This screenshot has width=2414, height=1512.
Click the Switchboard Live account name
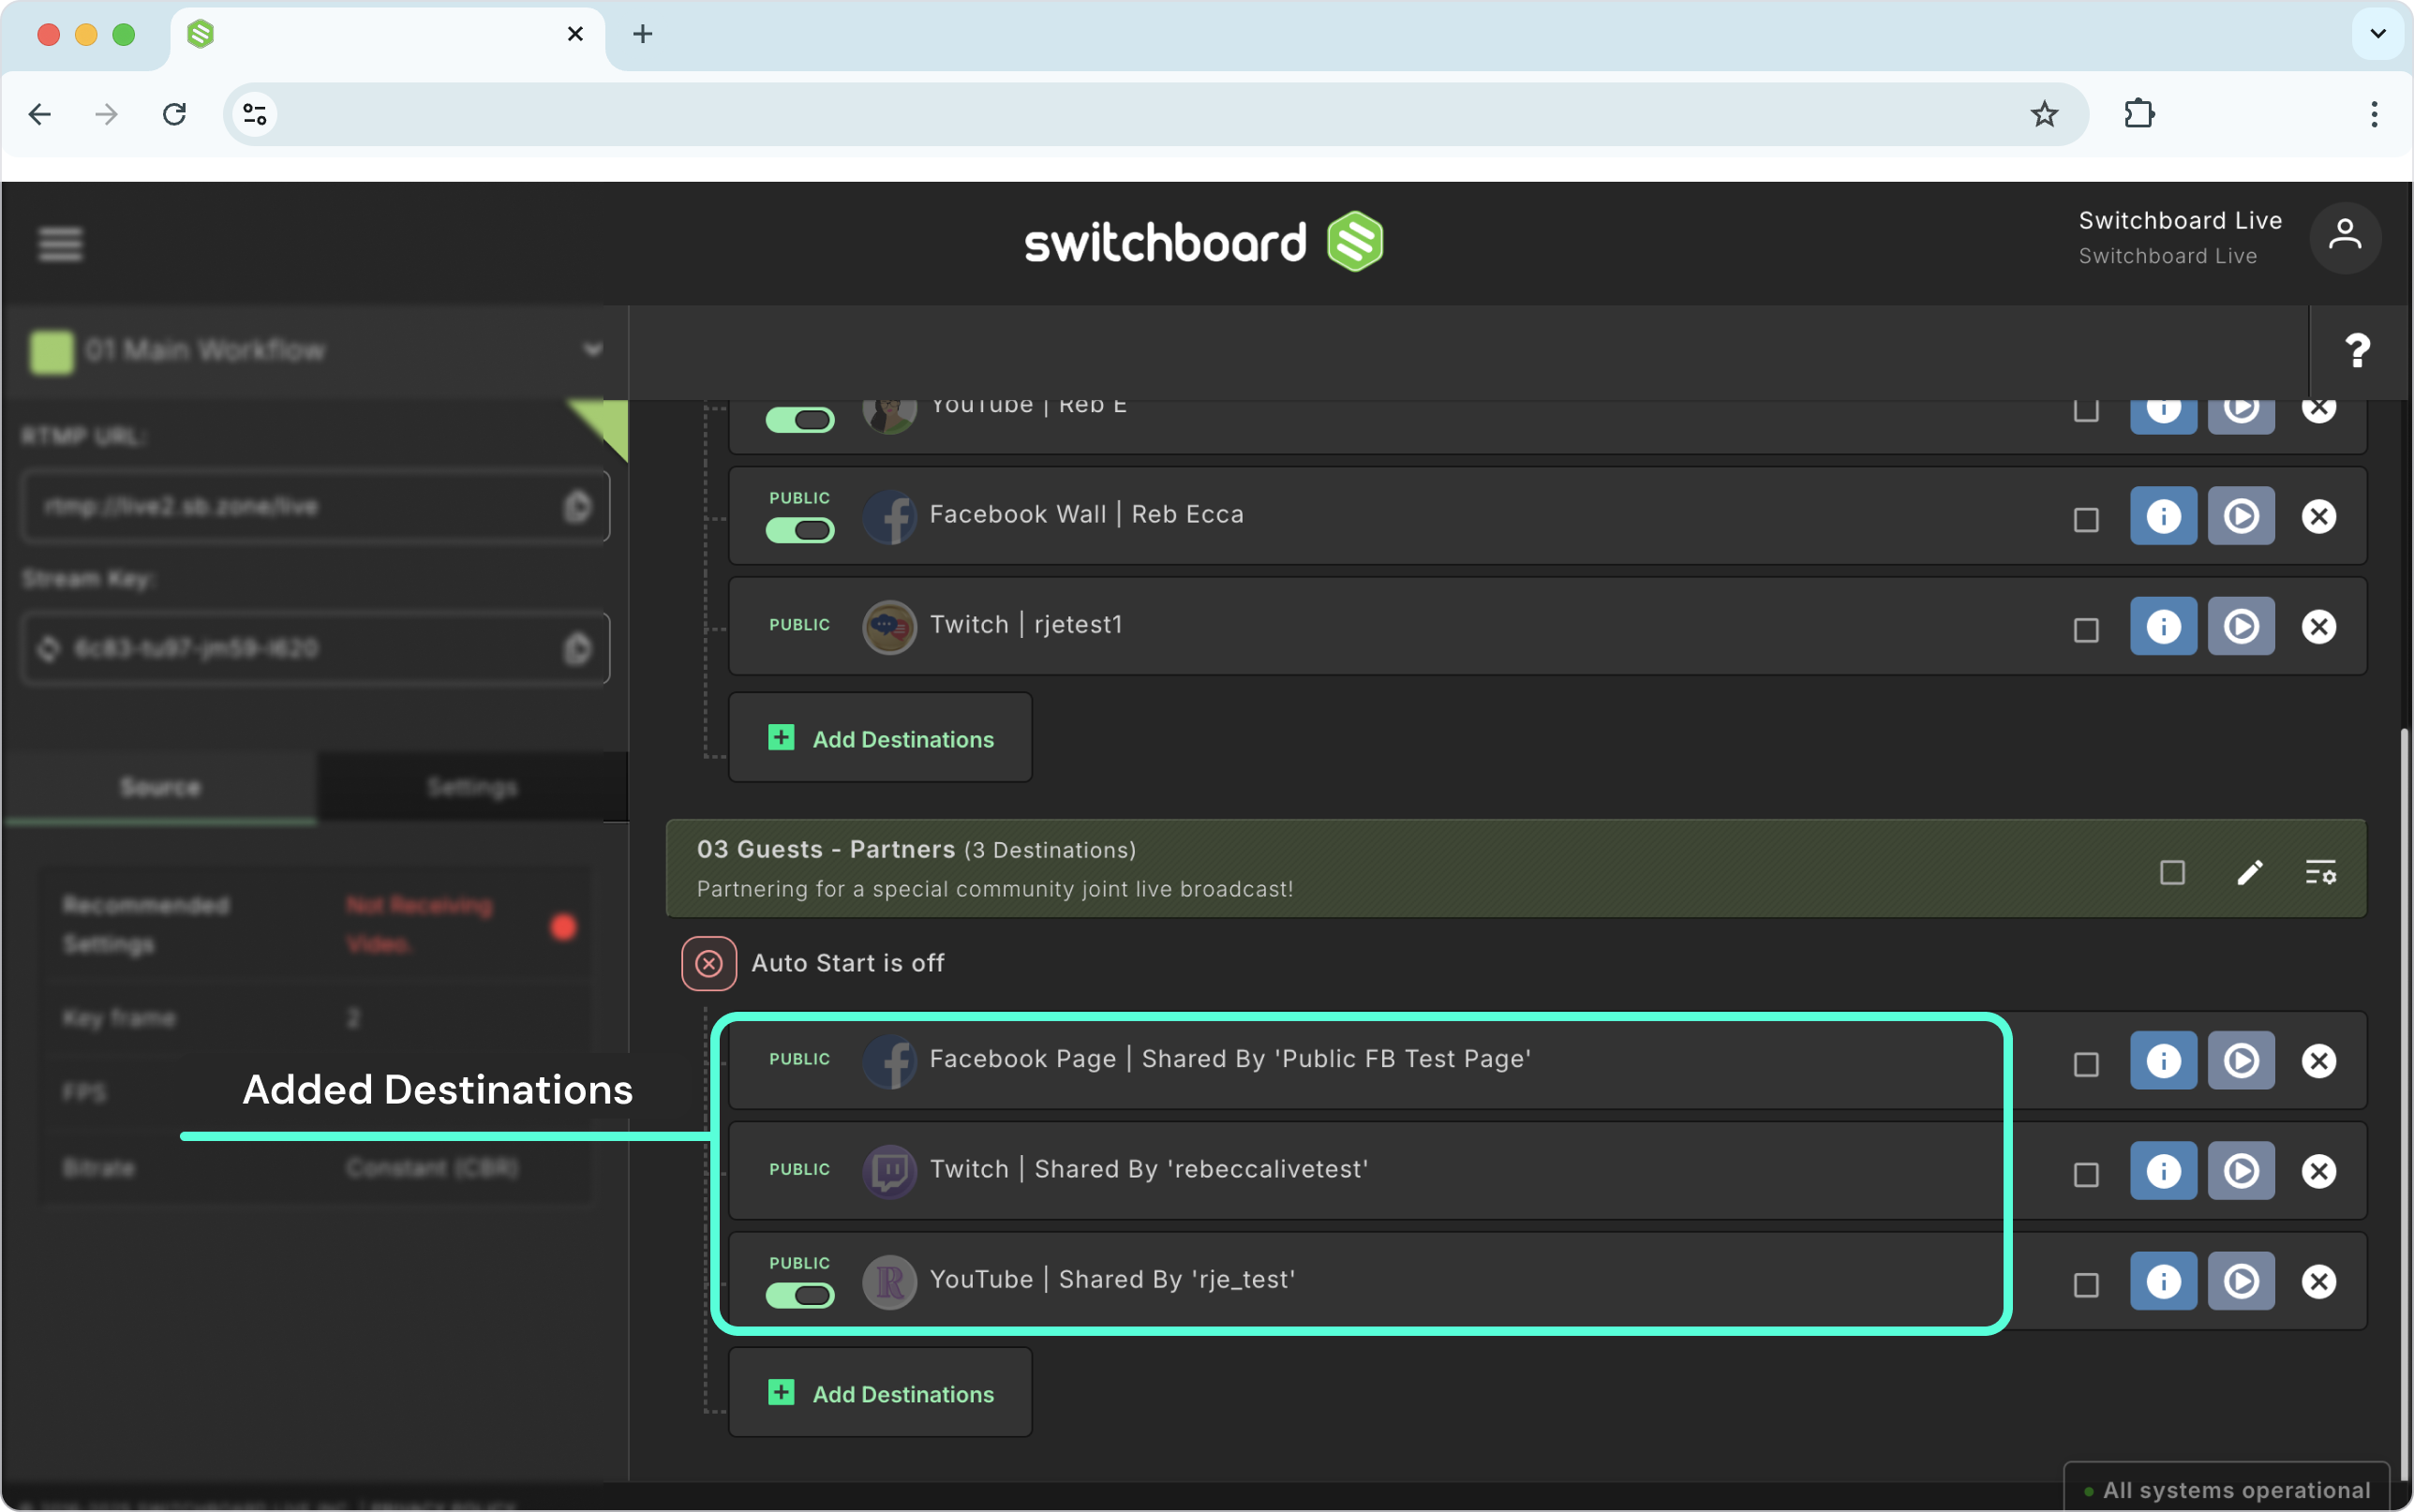pos(2179,220)
